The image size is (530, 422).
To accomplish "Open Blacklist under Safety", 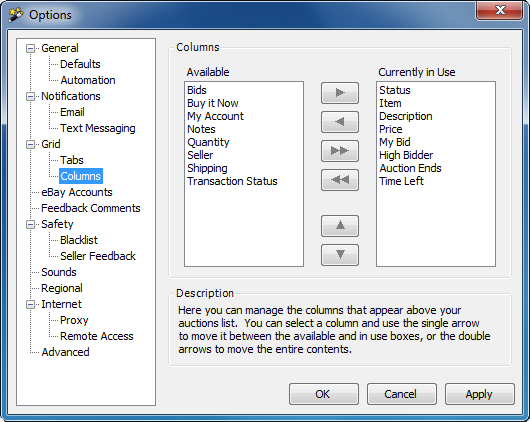I will [79, 240].
